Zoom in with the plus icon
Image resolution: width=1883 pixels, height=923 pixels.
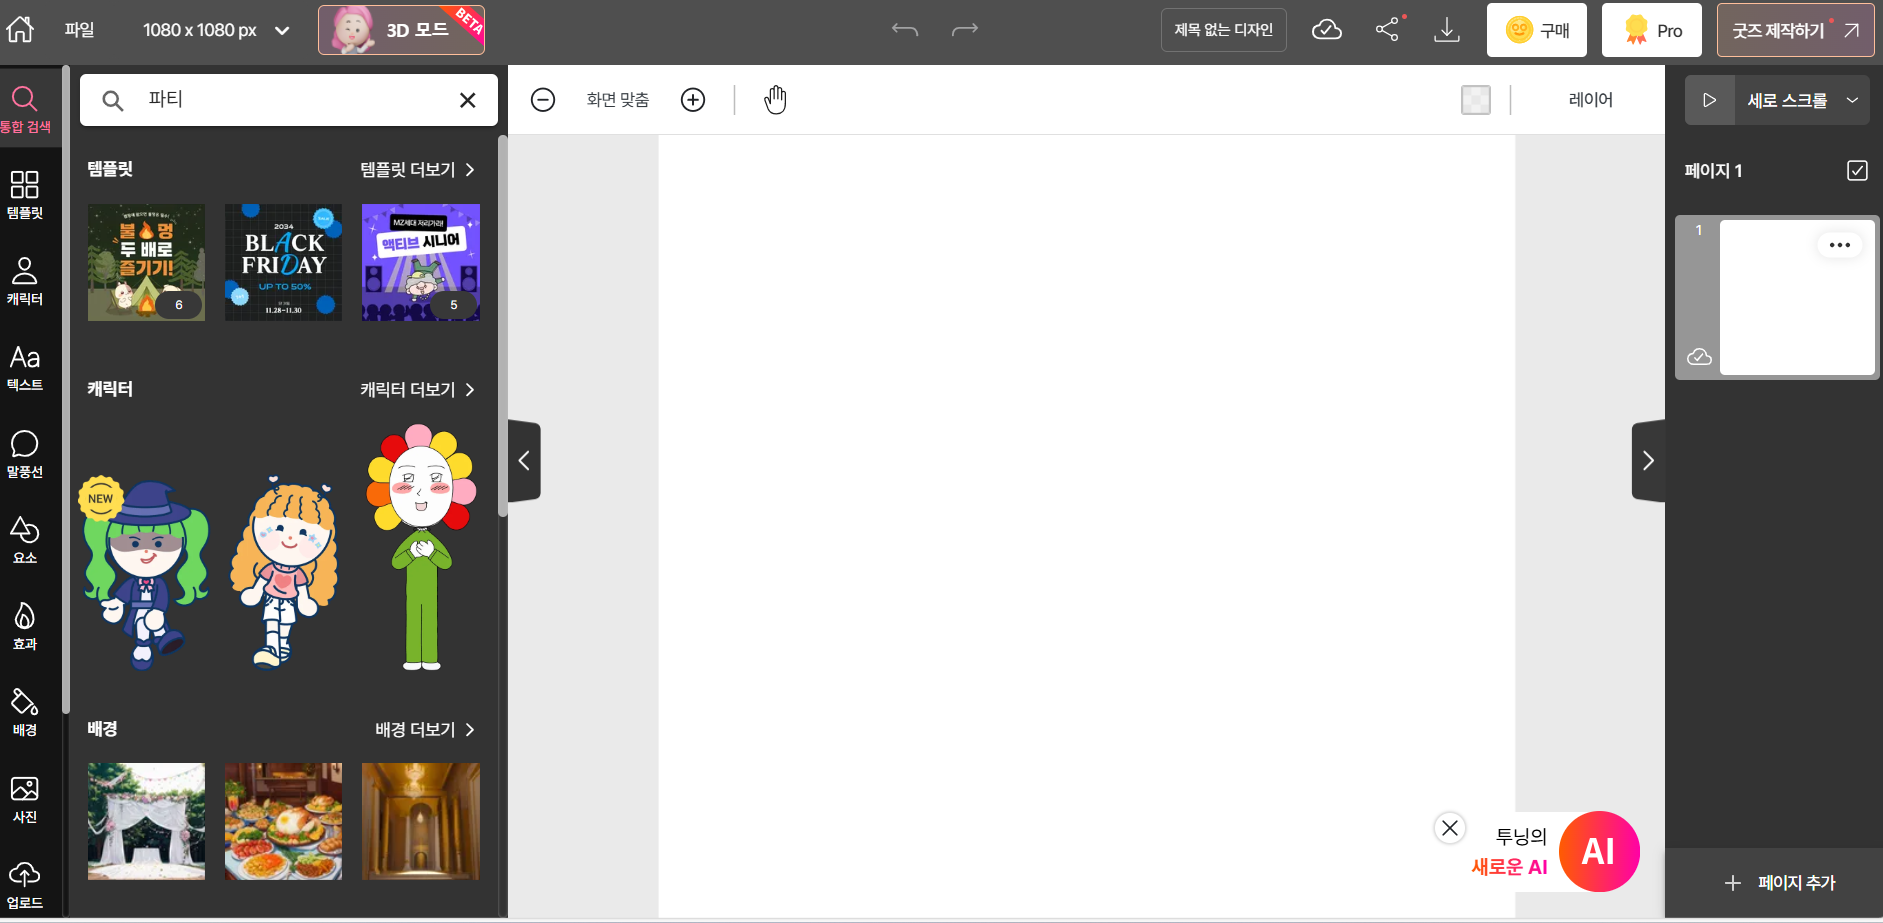[693, 100]
